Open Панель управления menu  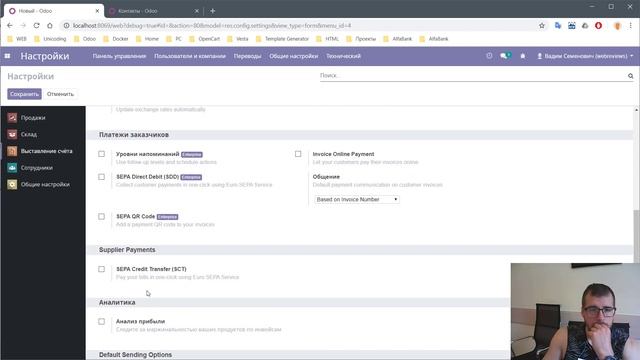click(x=119, y=56)
